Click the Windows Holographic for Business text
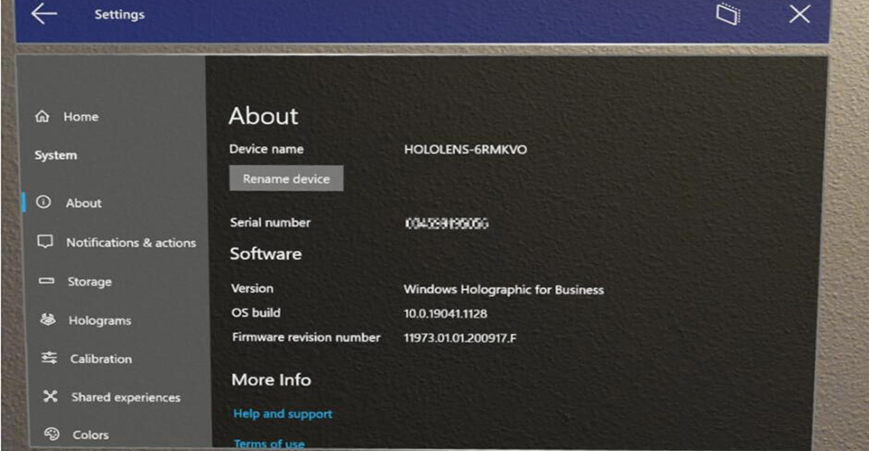Viewport: 869px width, 451px height. click(503, 290)
